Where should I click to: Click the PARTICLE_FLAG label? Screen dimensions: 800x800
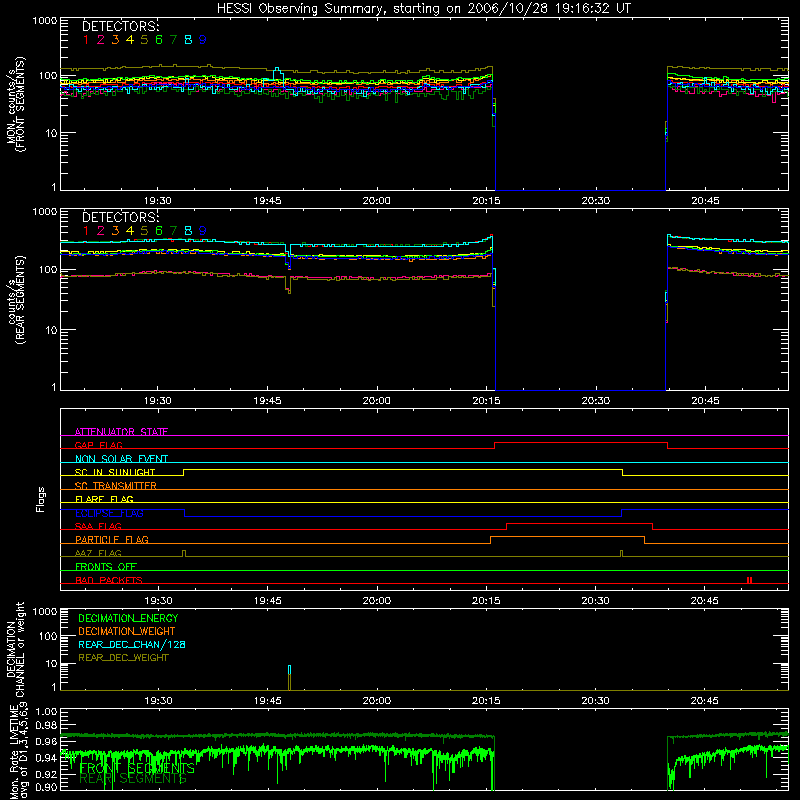click(x=112, y=539)
